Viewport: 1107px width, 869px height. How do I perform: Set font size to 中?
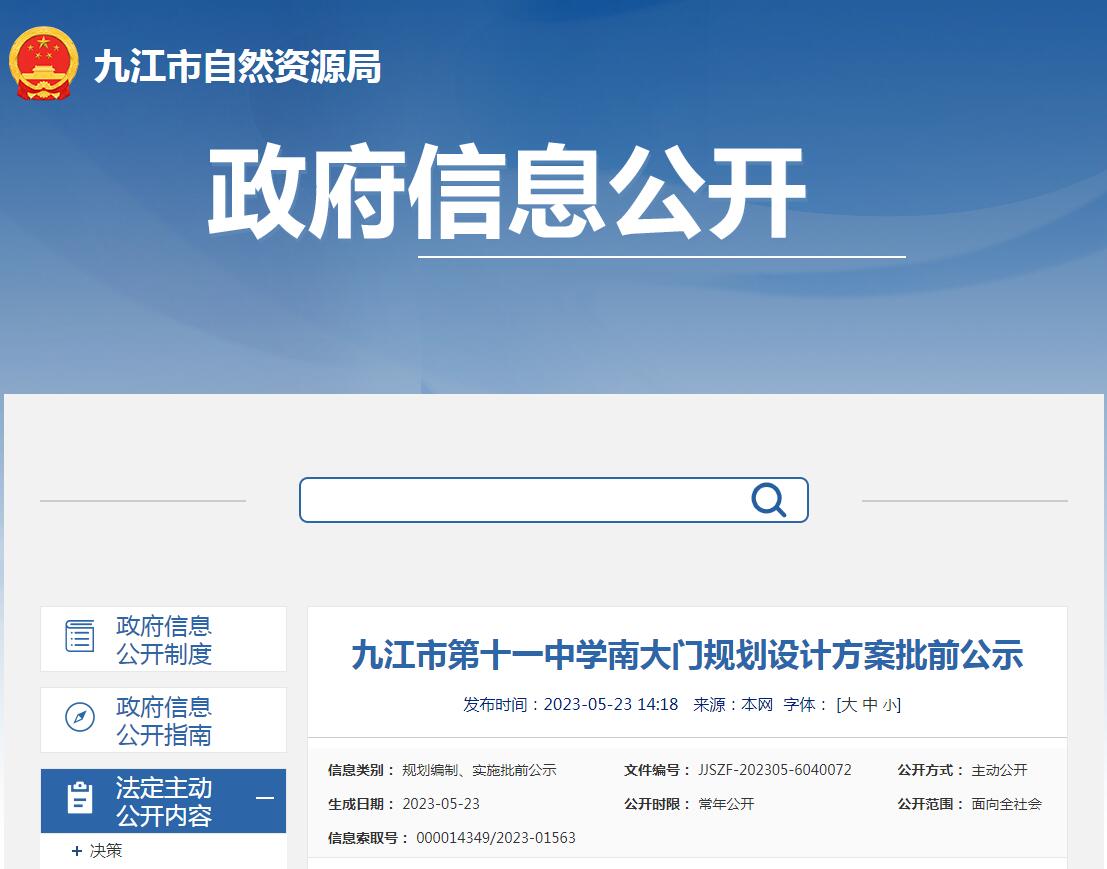(x=870, y=705)
